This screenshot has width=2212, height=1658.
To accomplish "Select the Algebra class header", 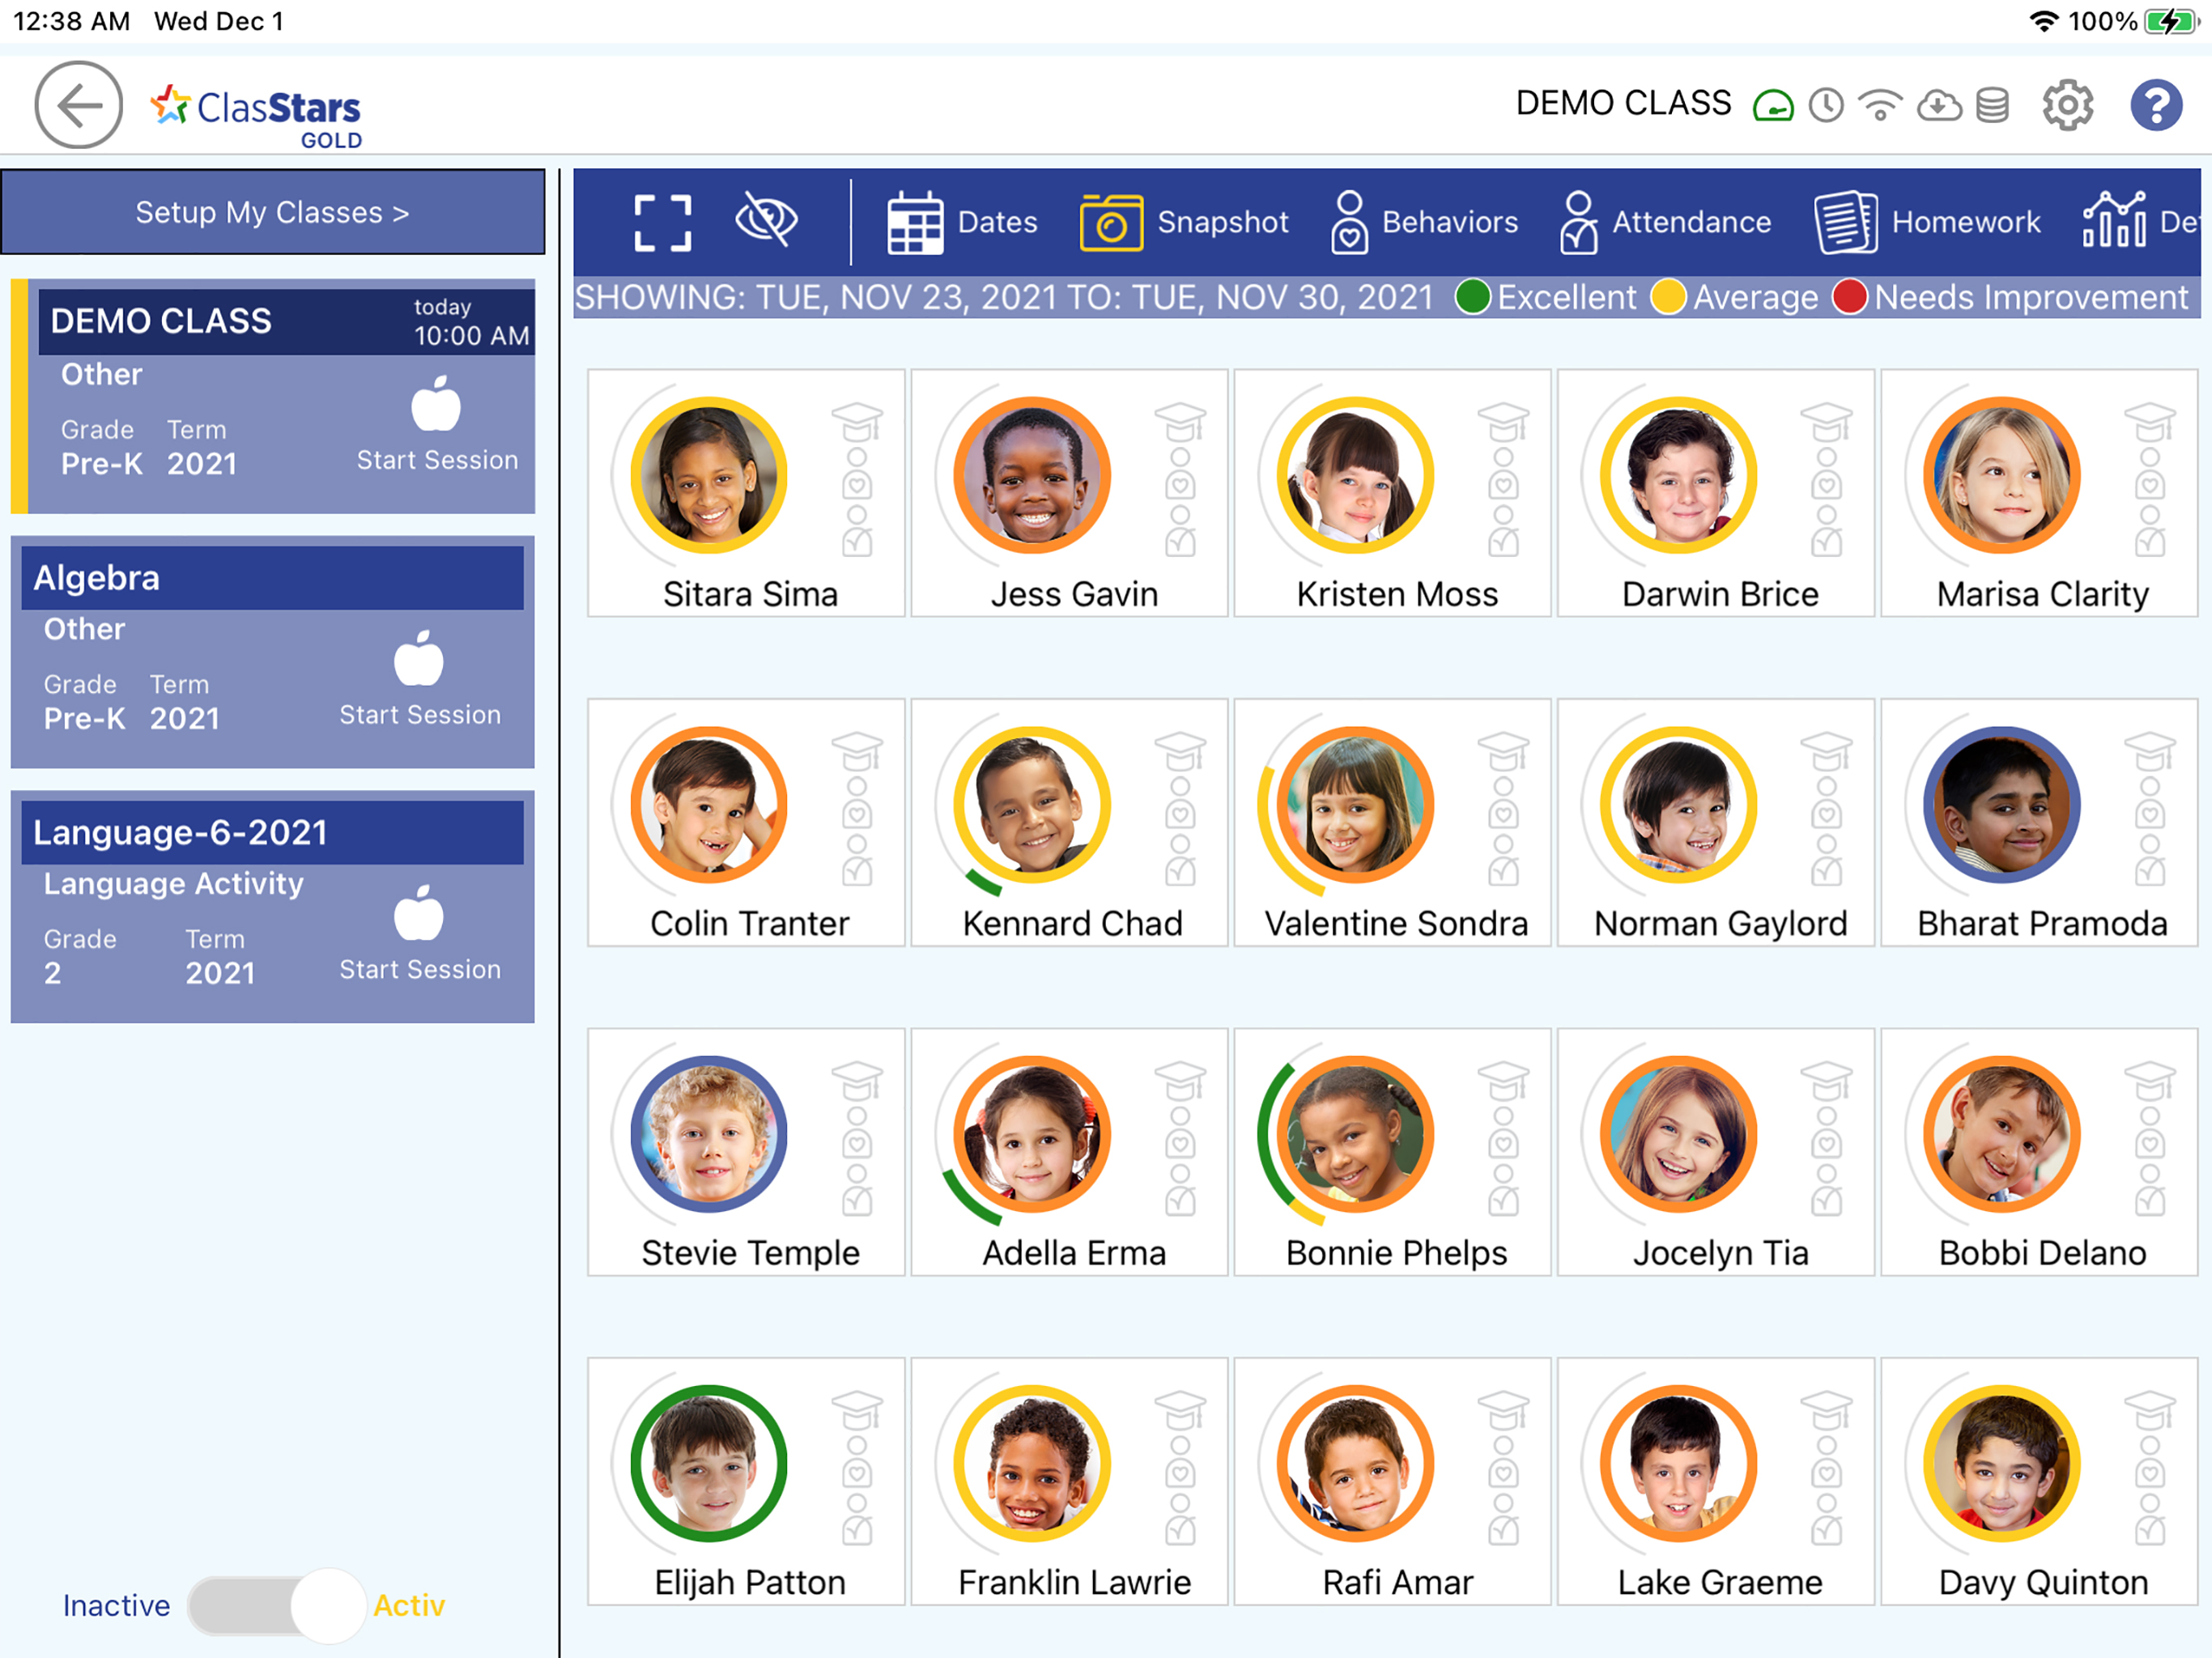I will [272, 577].
